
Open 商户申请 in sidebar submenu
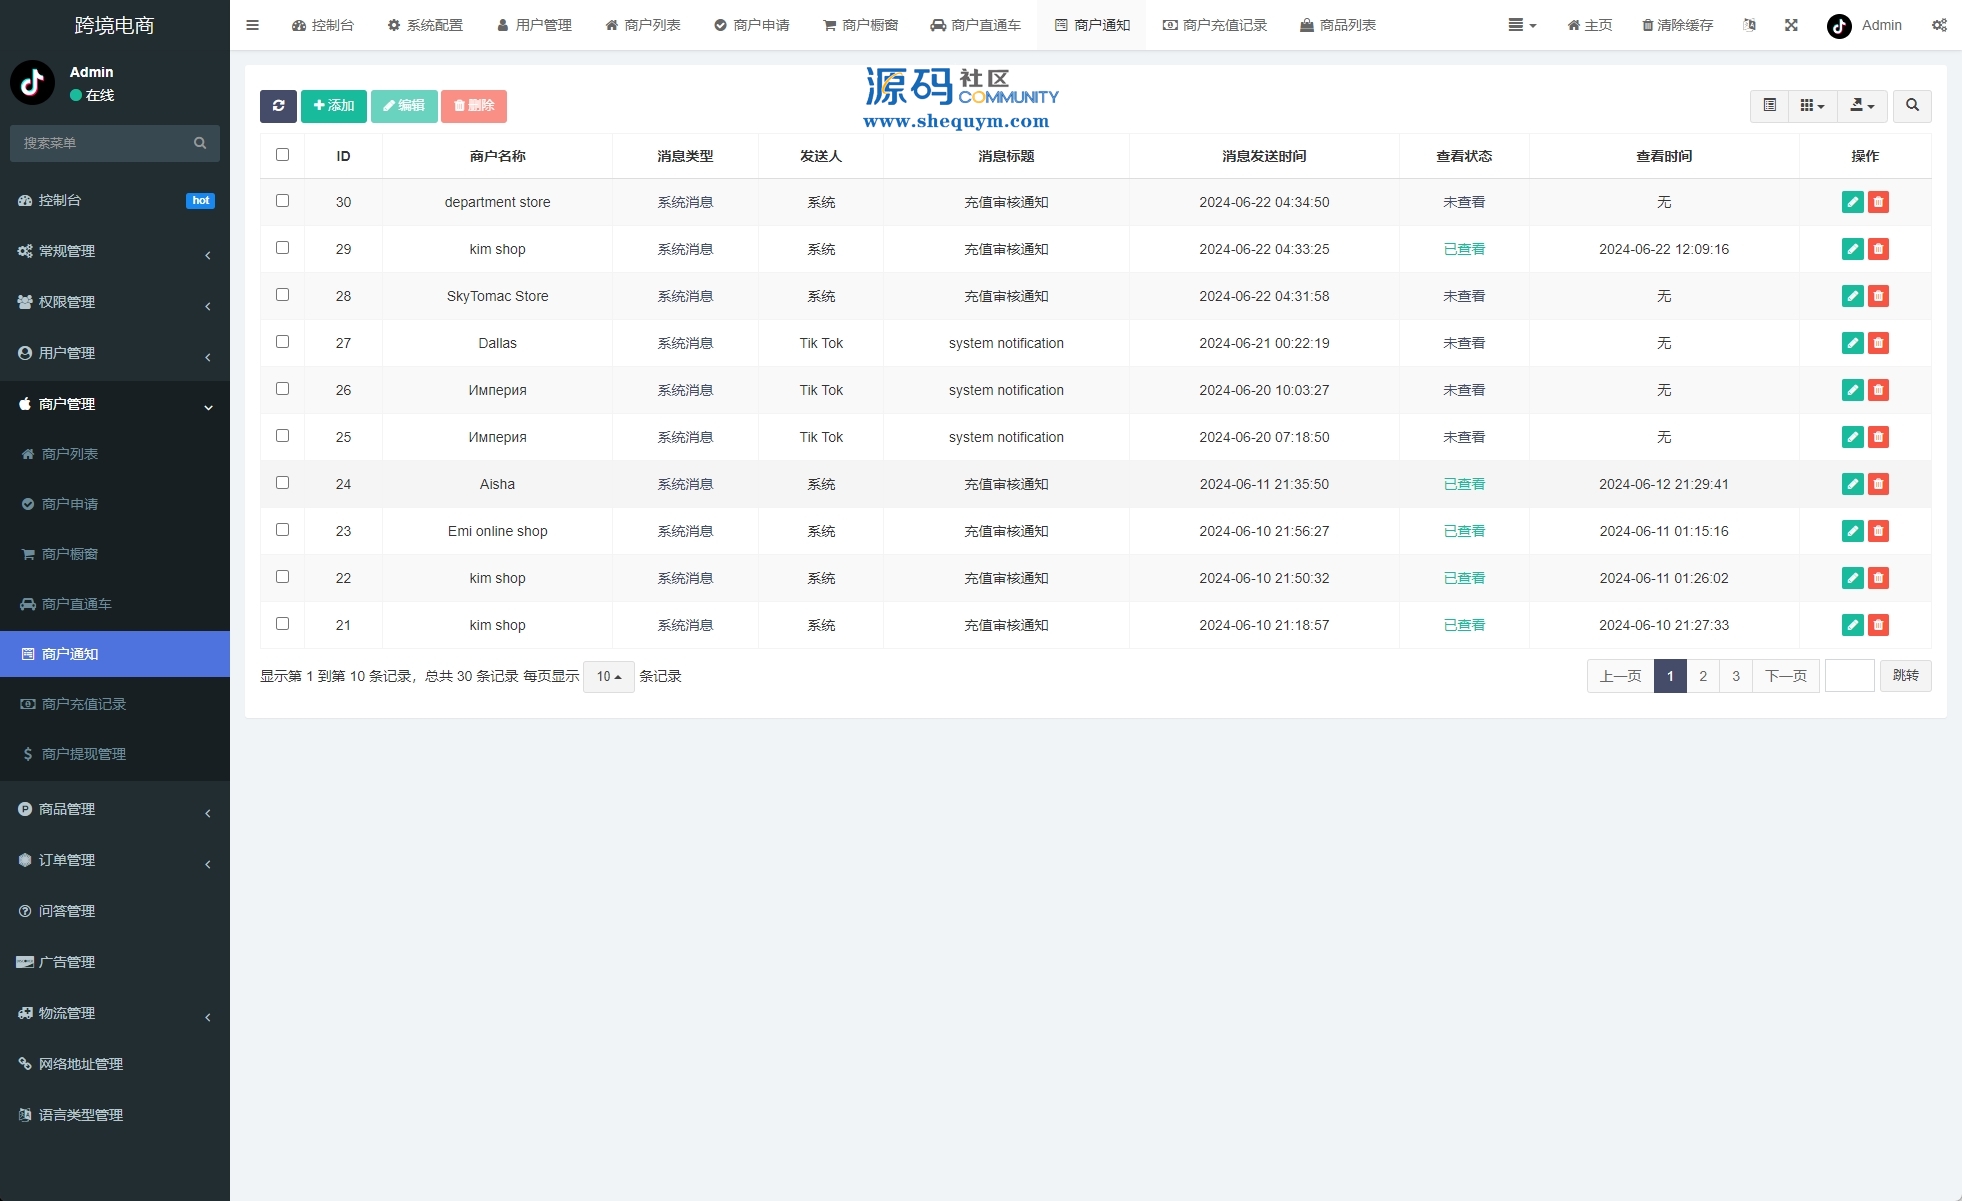115,504
